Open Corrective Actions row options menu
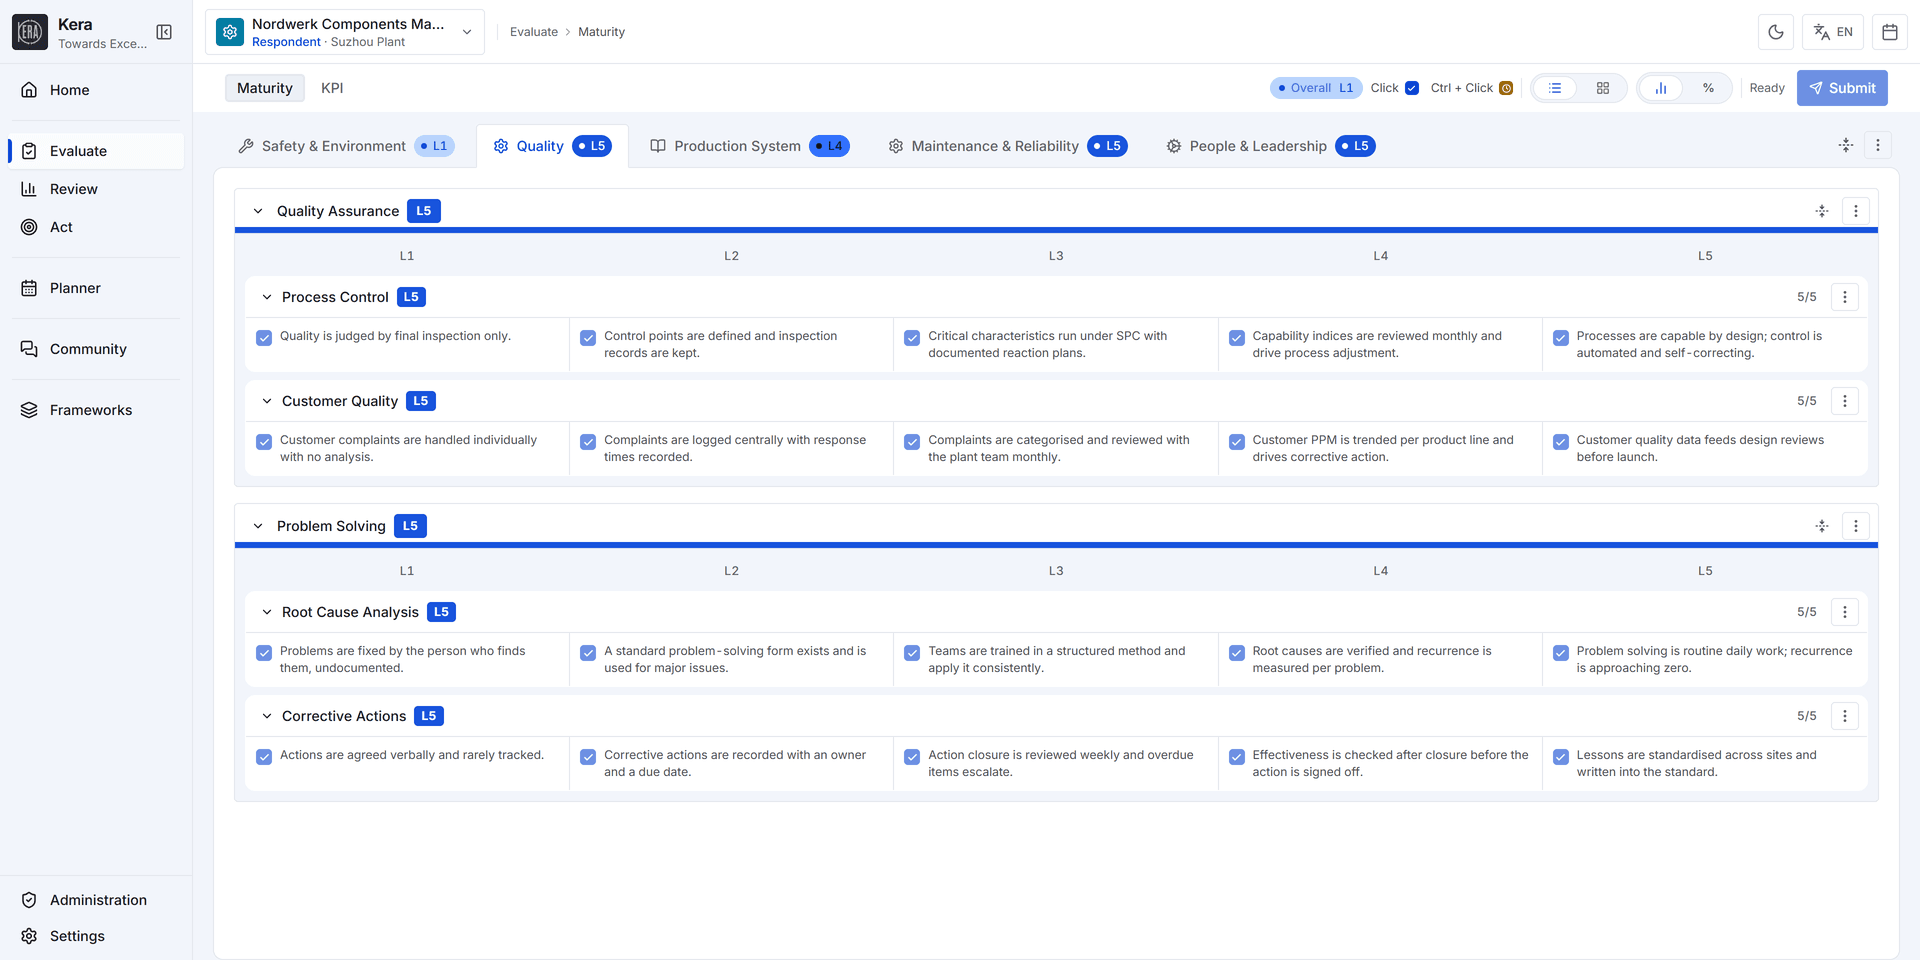1920x960 pixels. (x=1845, y=716)
